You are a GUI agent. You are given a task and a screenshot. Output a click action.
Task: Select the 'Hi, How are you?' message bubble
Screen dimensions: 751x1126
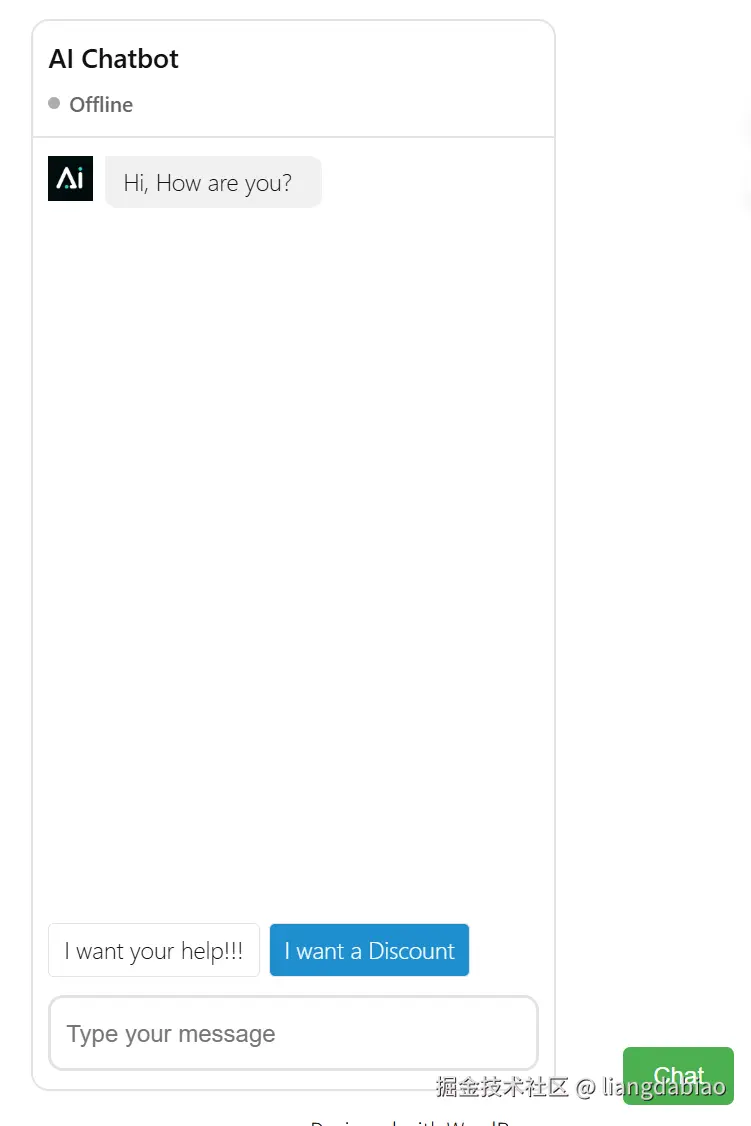coord(213,182)
